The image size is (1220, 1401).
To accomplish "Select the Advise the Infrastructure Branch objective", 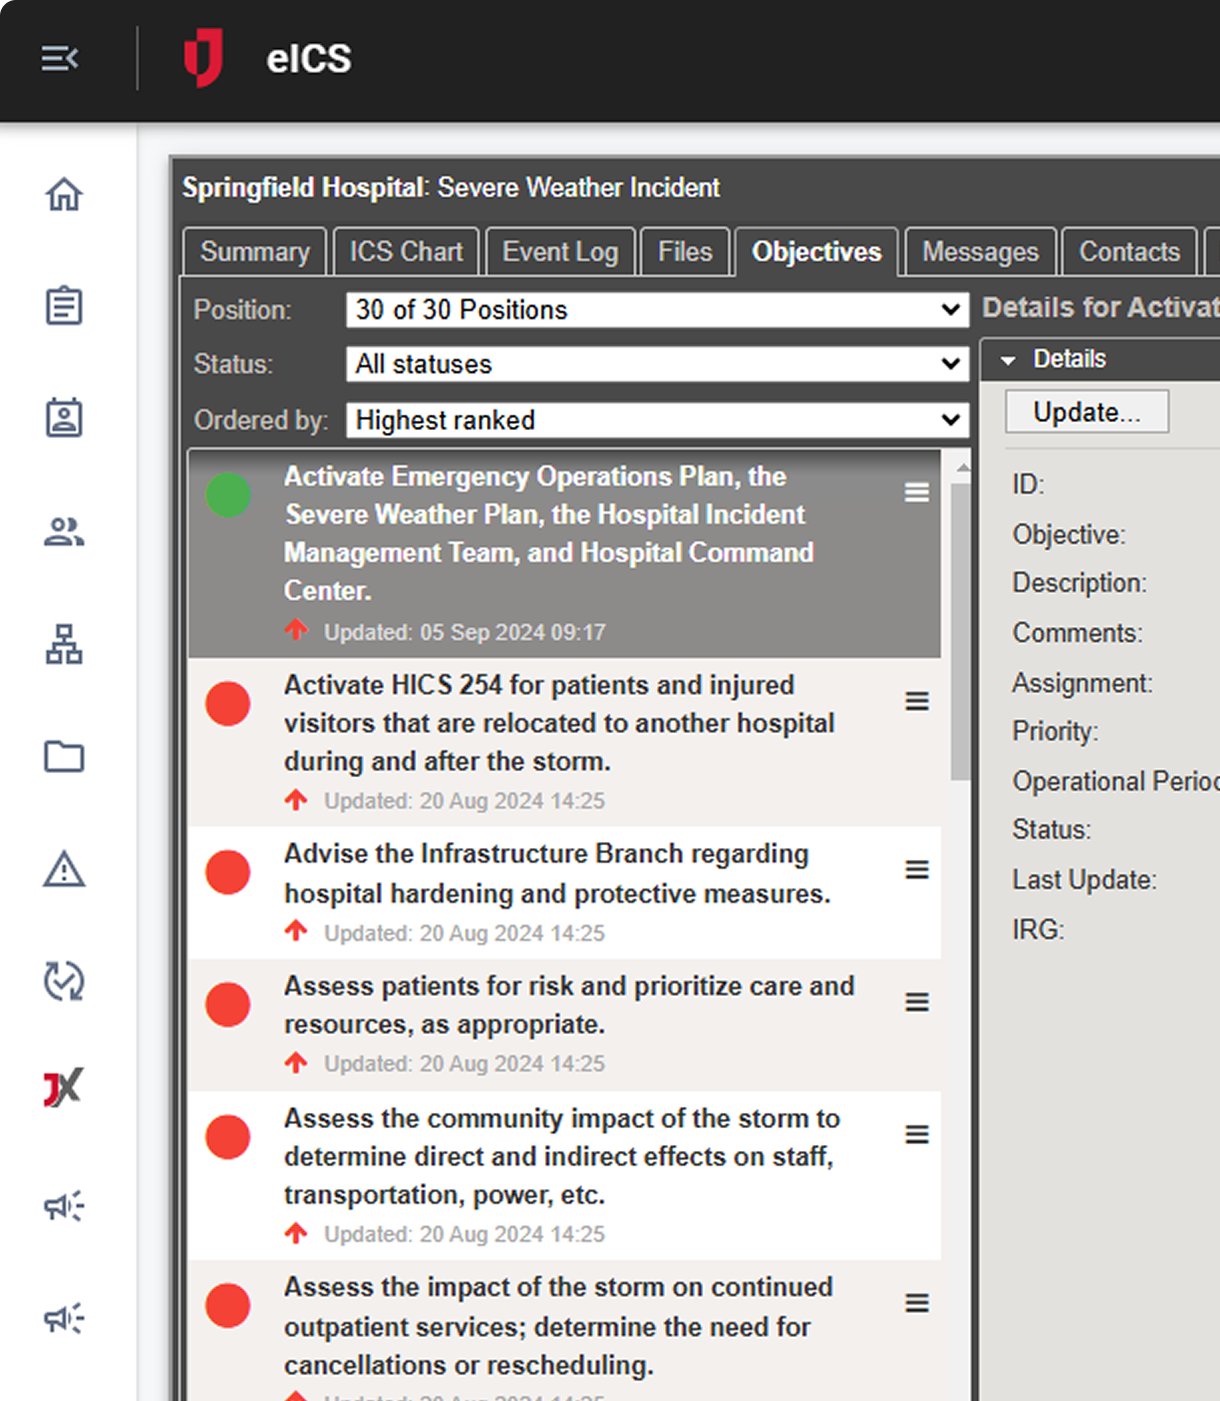I will (x=557, y=873).
